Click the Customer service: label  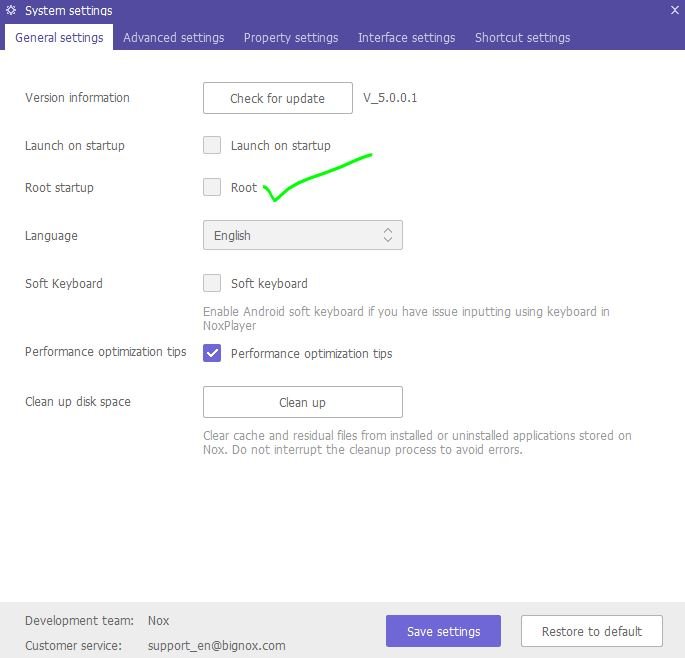click(x=73, y=645)
